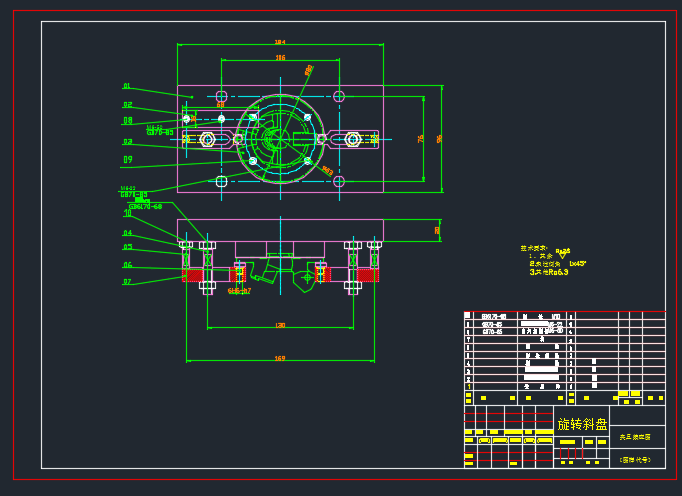Click the surface roughness triangle symbol

point(562,256)
